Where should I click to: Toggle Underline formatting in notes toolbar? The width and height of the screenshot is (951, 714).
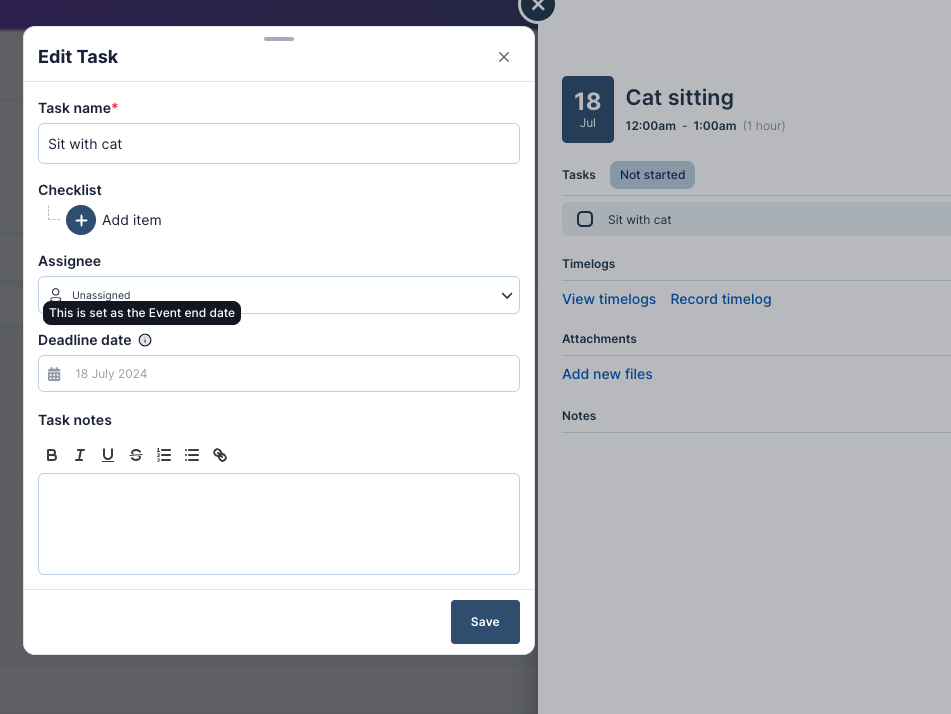[x=108, y=455]
